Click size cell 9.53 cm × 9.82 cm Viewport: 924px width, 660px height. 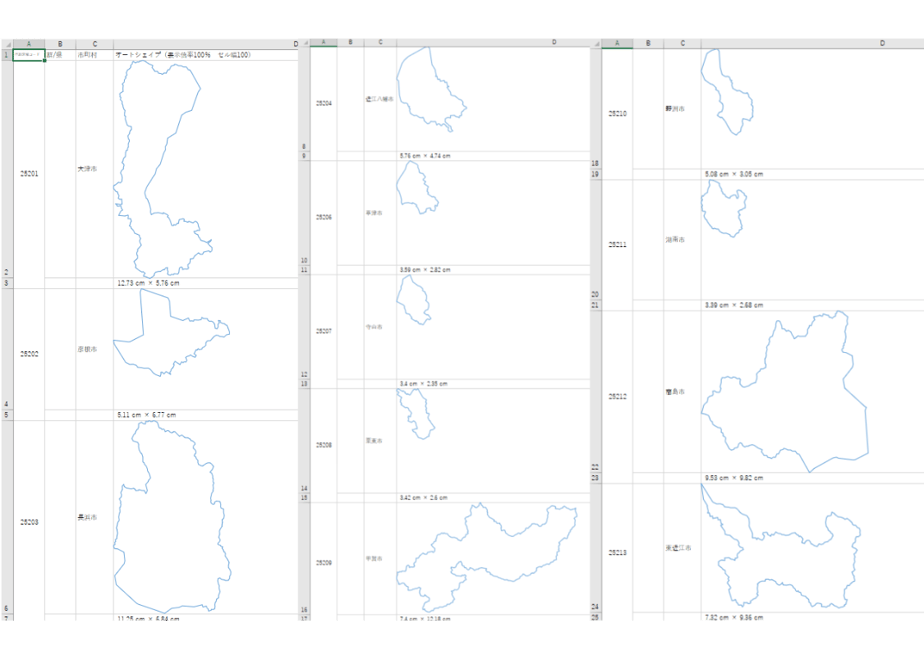812,478
